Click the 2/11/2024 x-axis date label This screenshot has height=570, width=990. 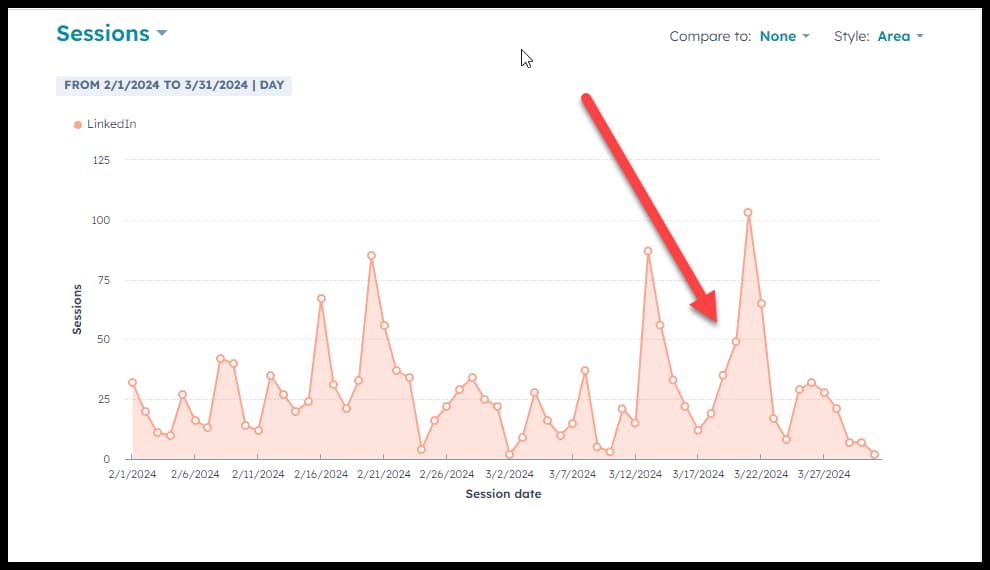258,474
